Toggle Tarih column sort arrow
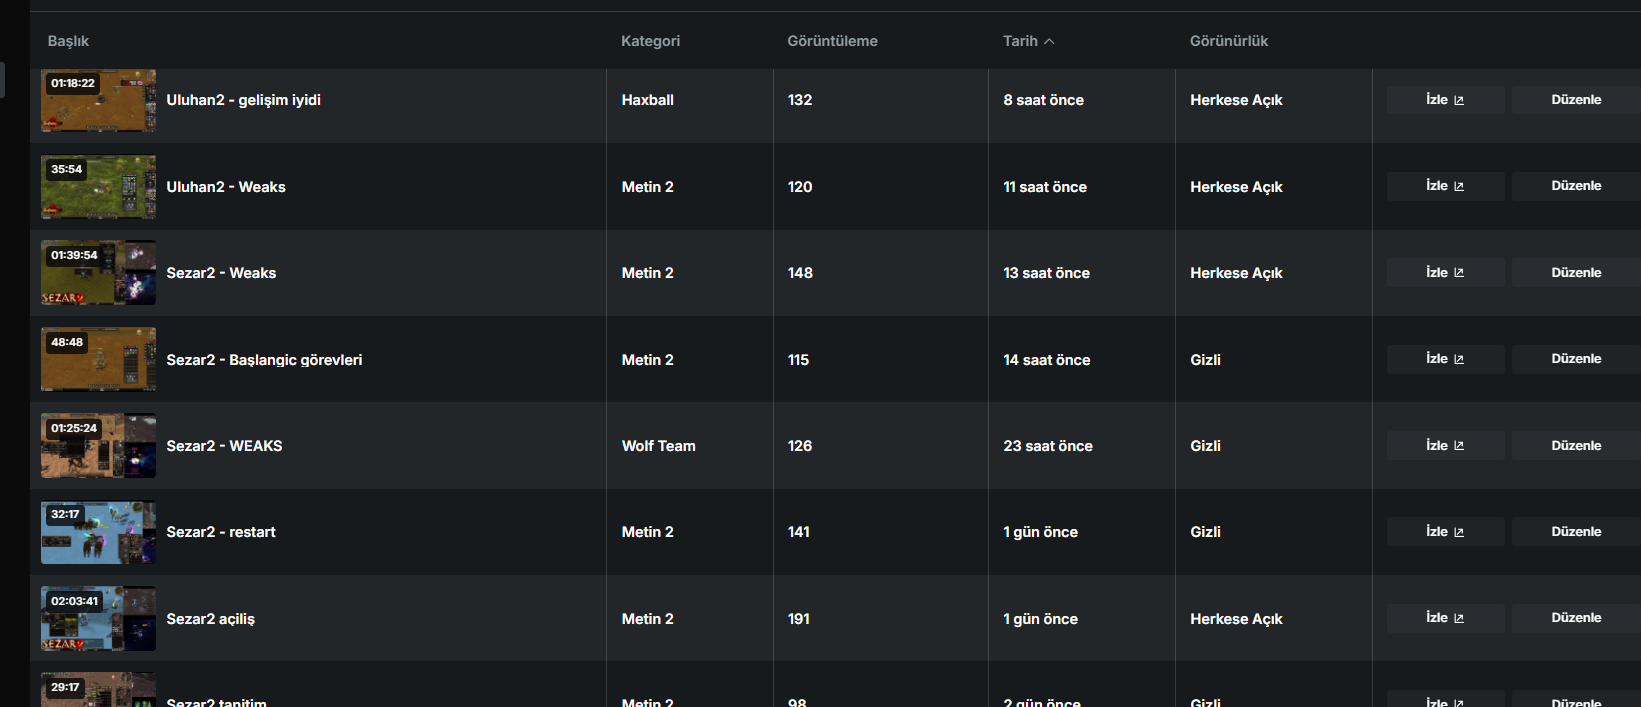This screenshot has height=707, width=1641. pyautogui.click(x=1049, y=41)
